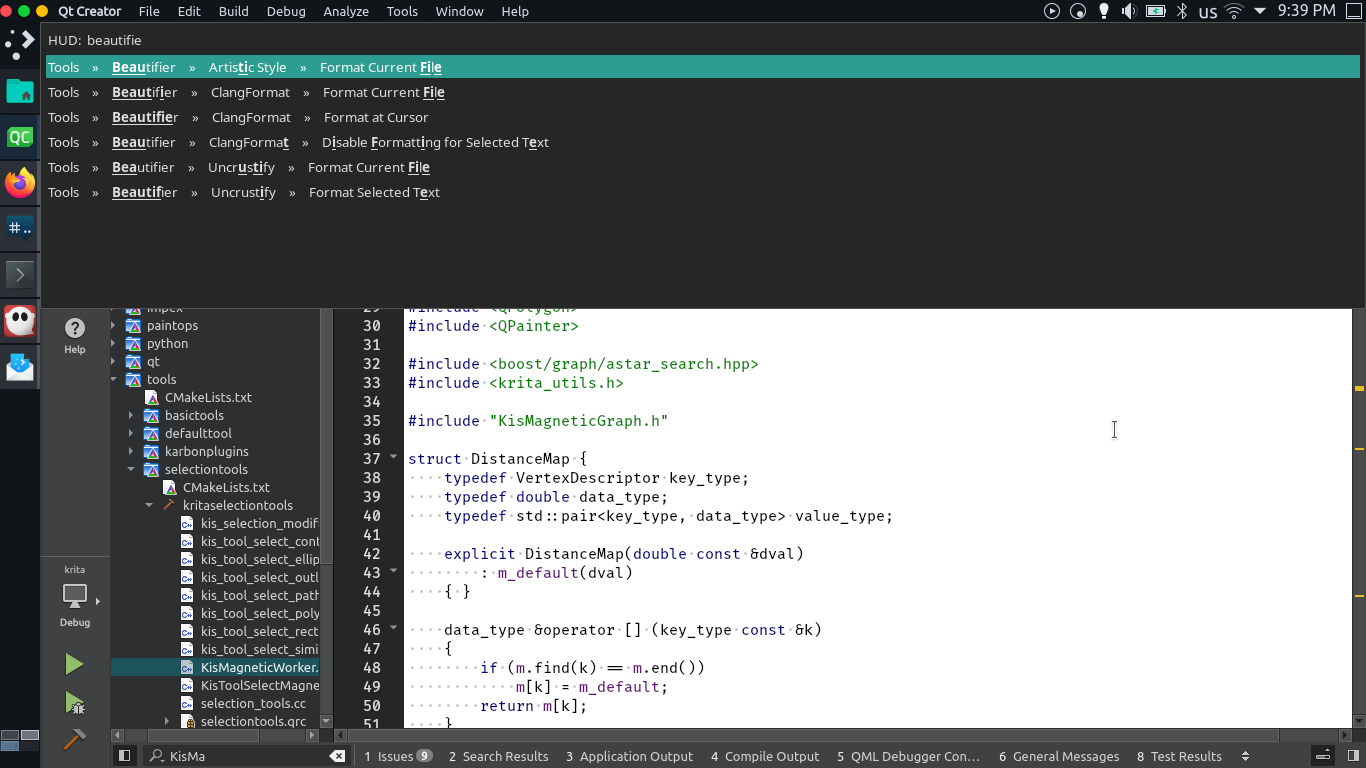Click the HUD search field with 'beautifie'
The image size is (1366, 768).
point(703,40)
